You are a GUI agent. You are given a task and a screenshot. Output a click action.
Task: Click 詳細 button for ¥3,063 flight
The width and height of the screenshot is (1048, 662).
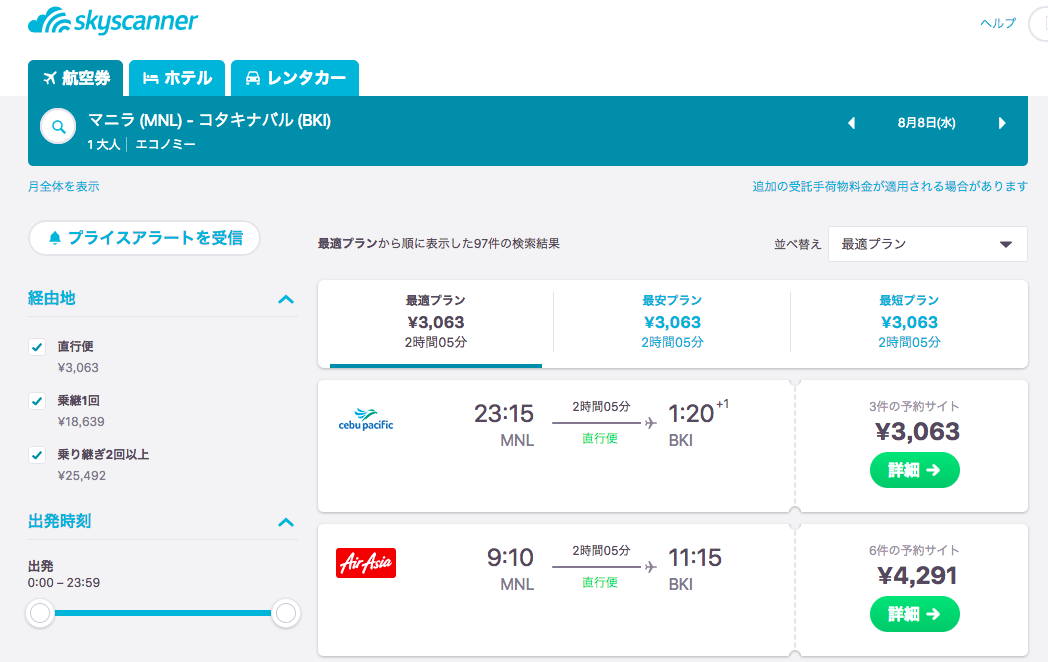(x=914, y=470)
